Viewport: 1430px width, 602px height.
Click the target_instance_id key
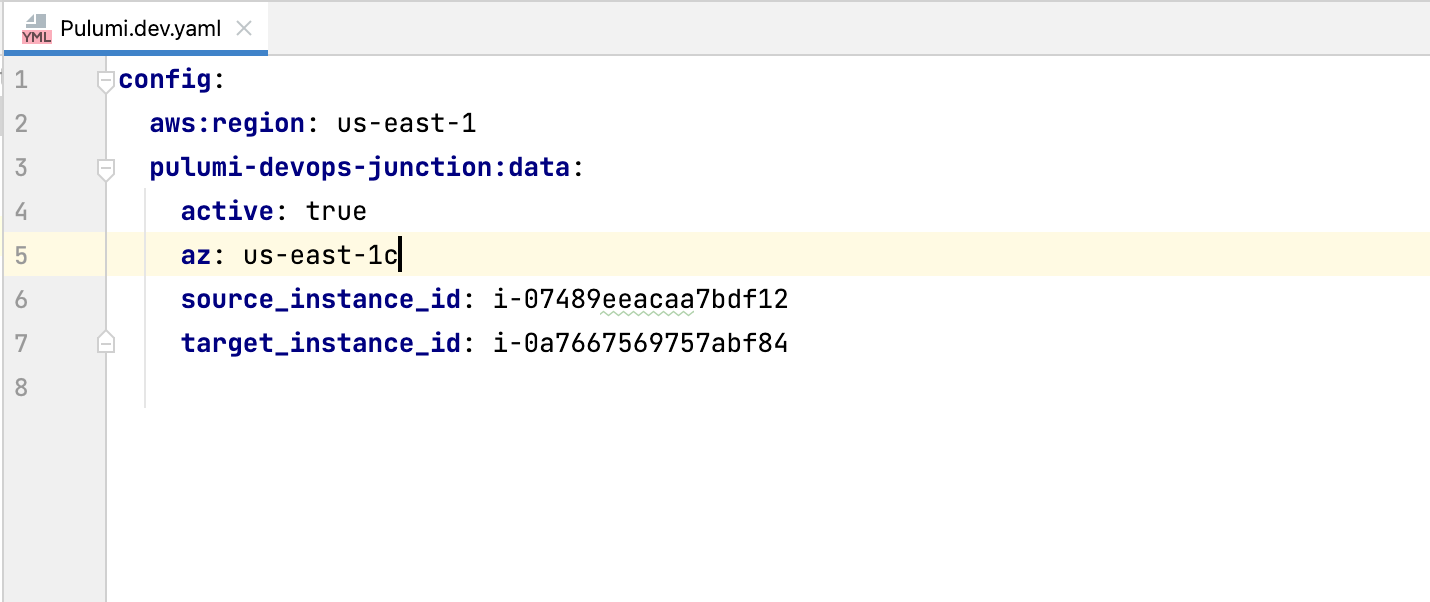(320, 344)
